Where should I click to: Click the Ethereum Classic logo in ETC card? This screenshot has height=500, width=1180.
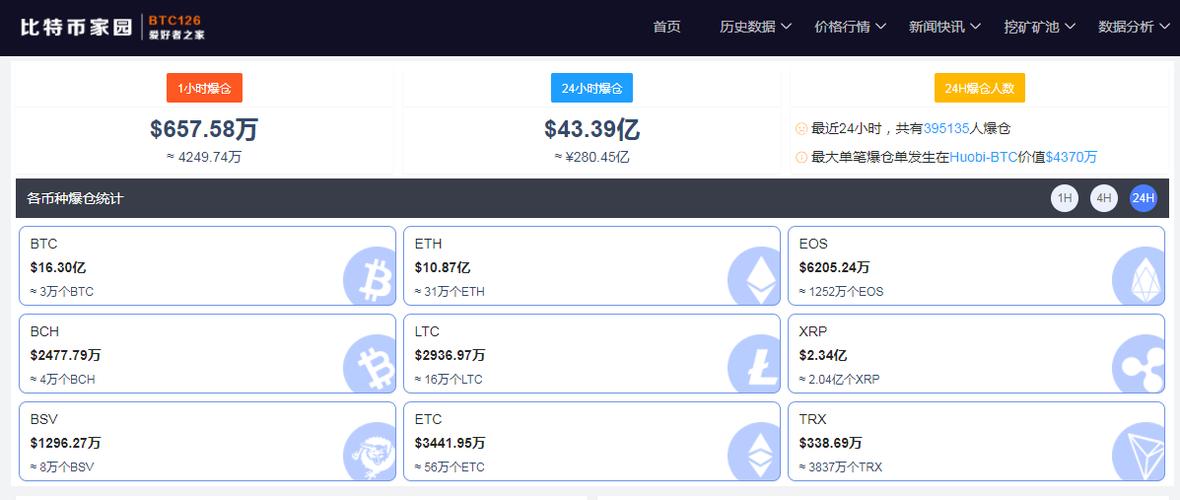[753, 451]
